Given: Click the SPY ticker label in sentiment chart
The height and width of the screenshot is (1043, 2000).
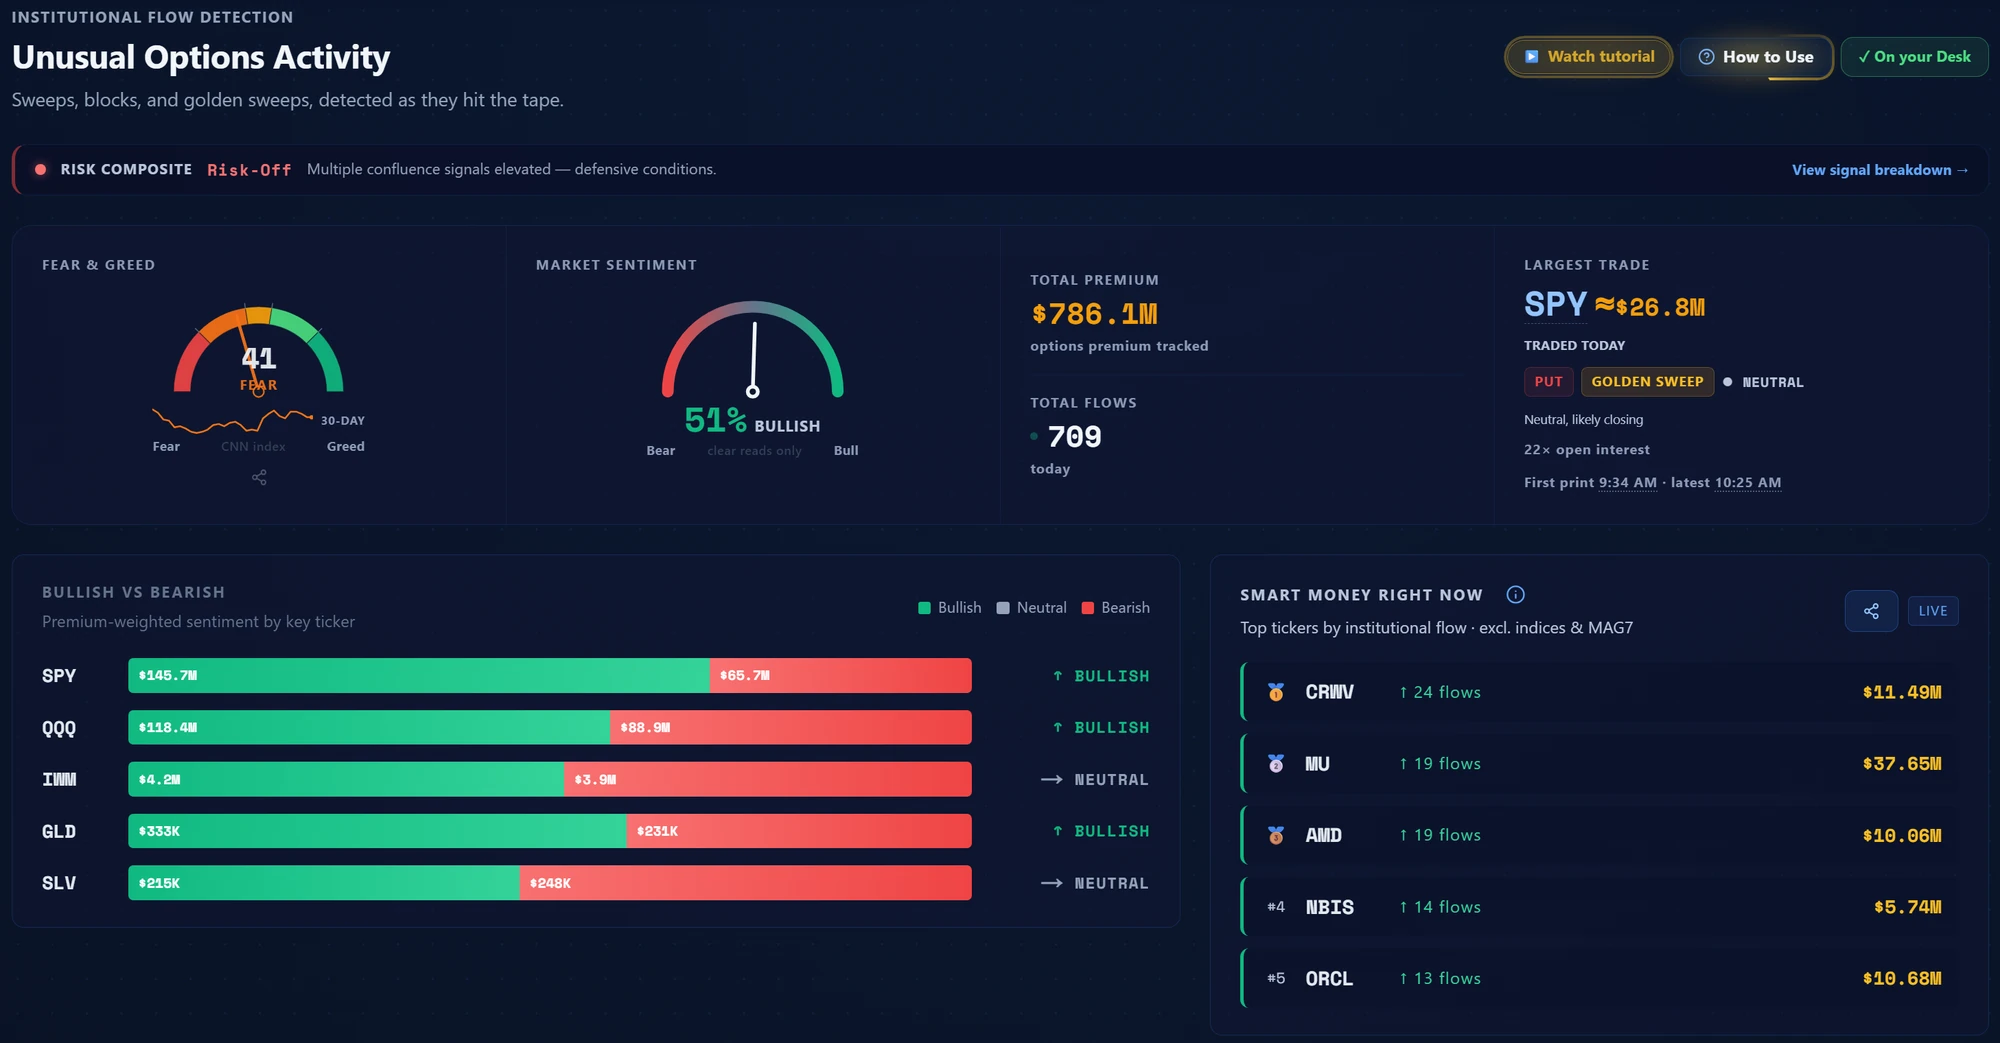Looking at the screenshot, I should [59, 676].
